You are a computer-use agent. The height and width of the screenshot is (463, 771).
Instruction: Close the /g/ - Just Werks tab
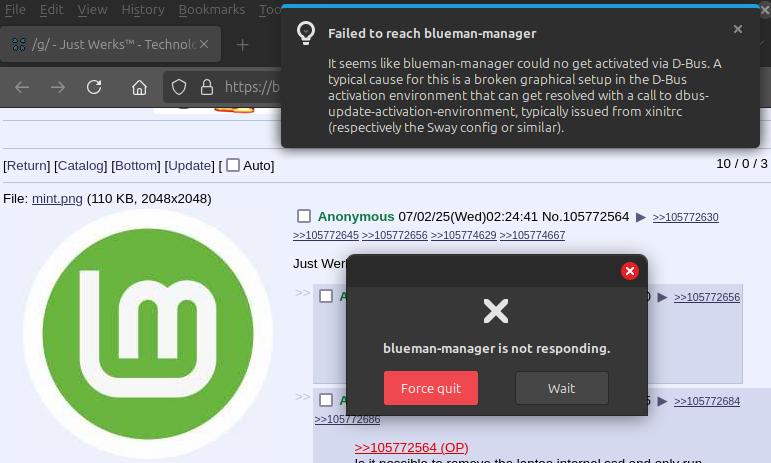[x=204, y=44]
